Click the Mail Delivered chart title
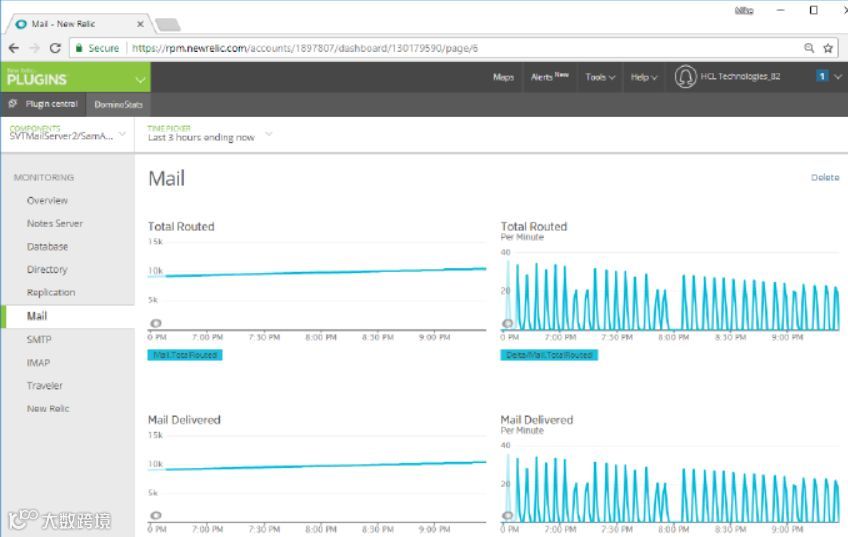Screen dimensions: 848x537 click(184, 420)
